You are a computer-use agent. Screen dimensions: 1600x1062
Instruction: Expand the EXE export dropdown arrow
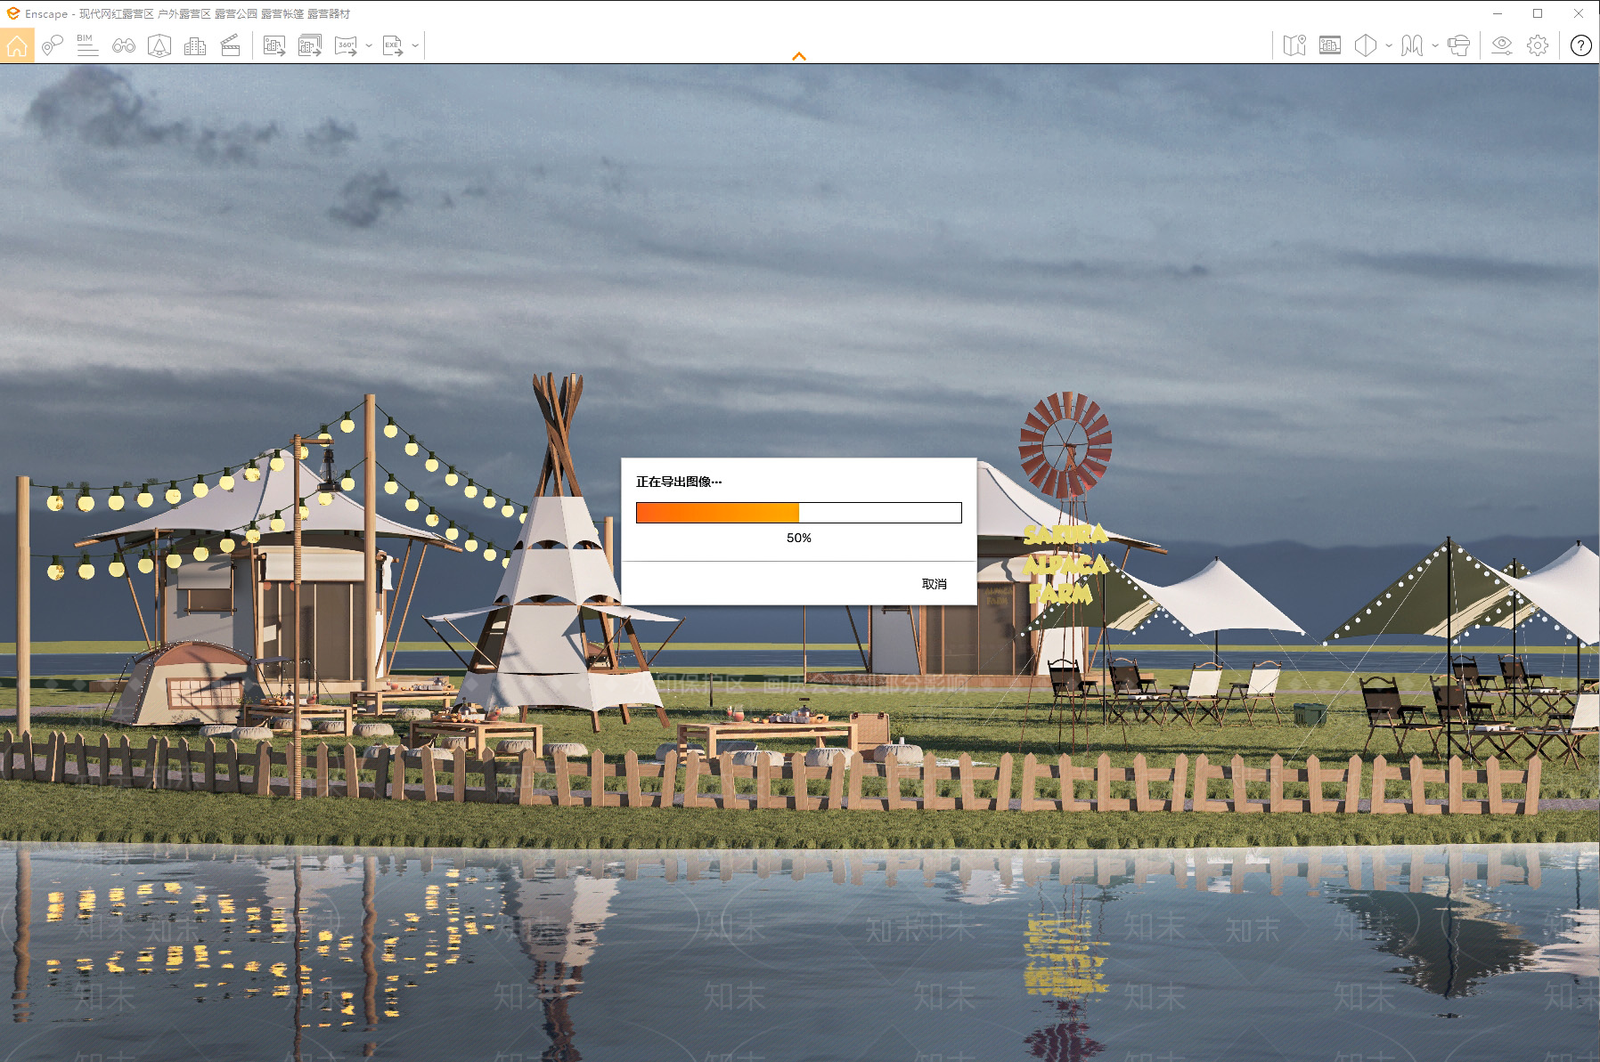pos(415,46)
